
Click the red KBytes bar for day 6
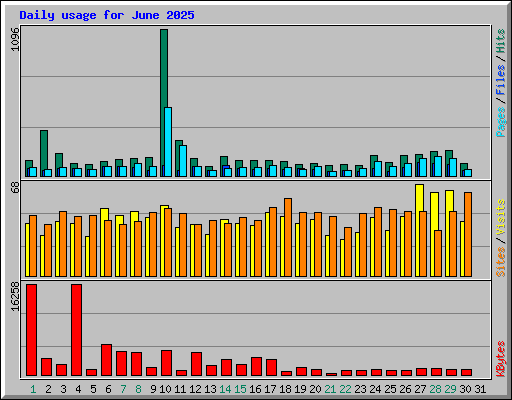click(x=106, y=360)
